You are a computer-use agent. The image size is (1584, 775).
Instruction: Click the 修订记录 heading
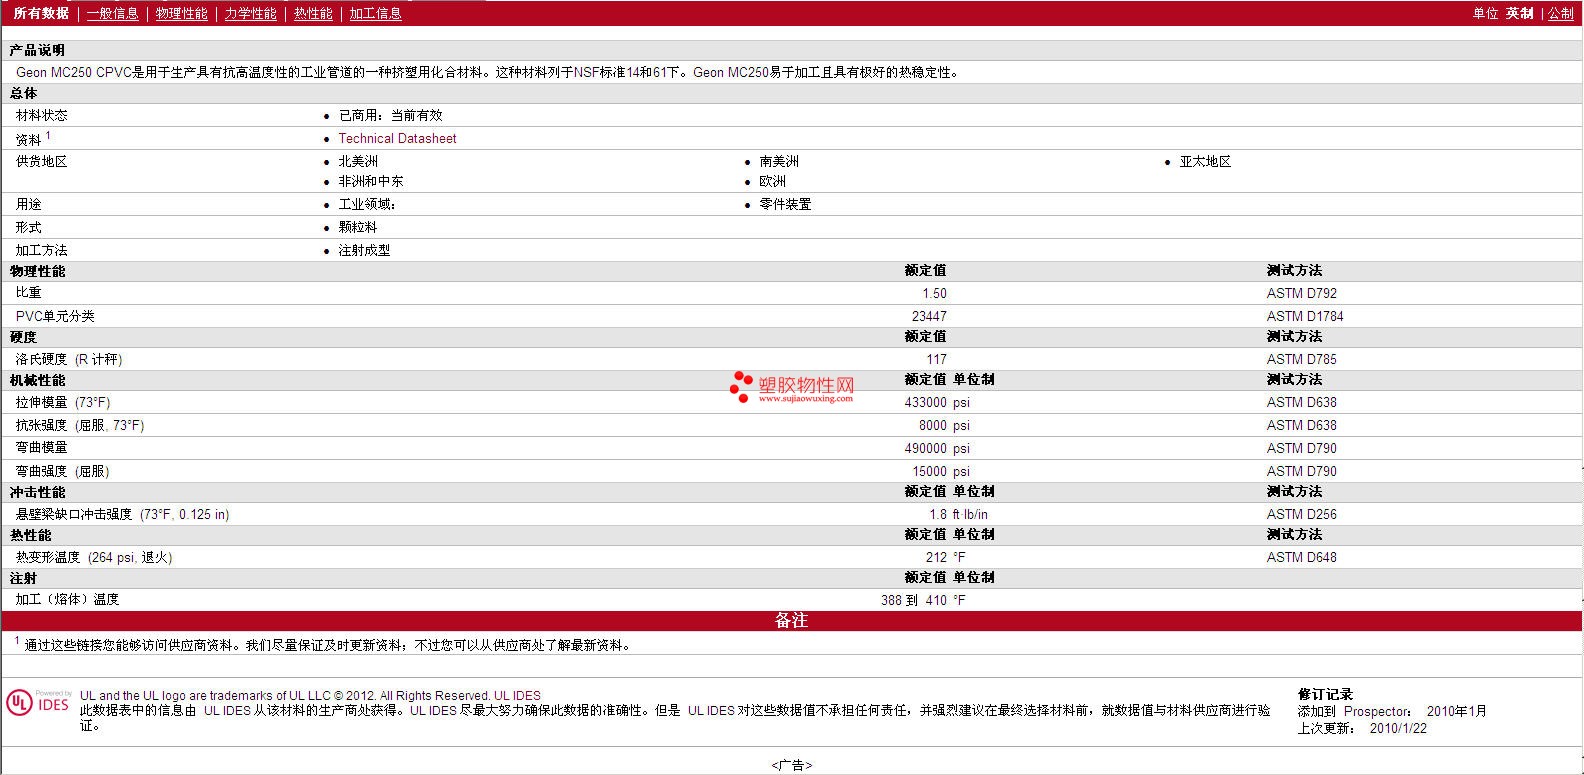1325,694
